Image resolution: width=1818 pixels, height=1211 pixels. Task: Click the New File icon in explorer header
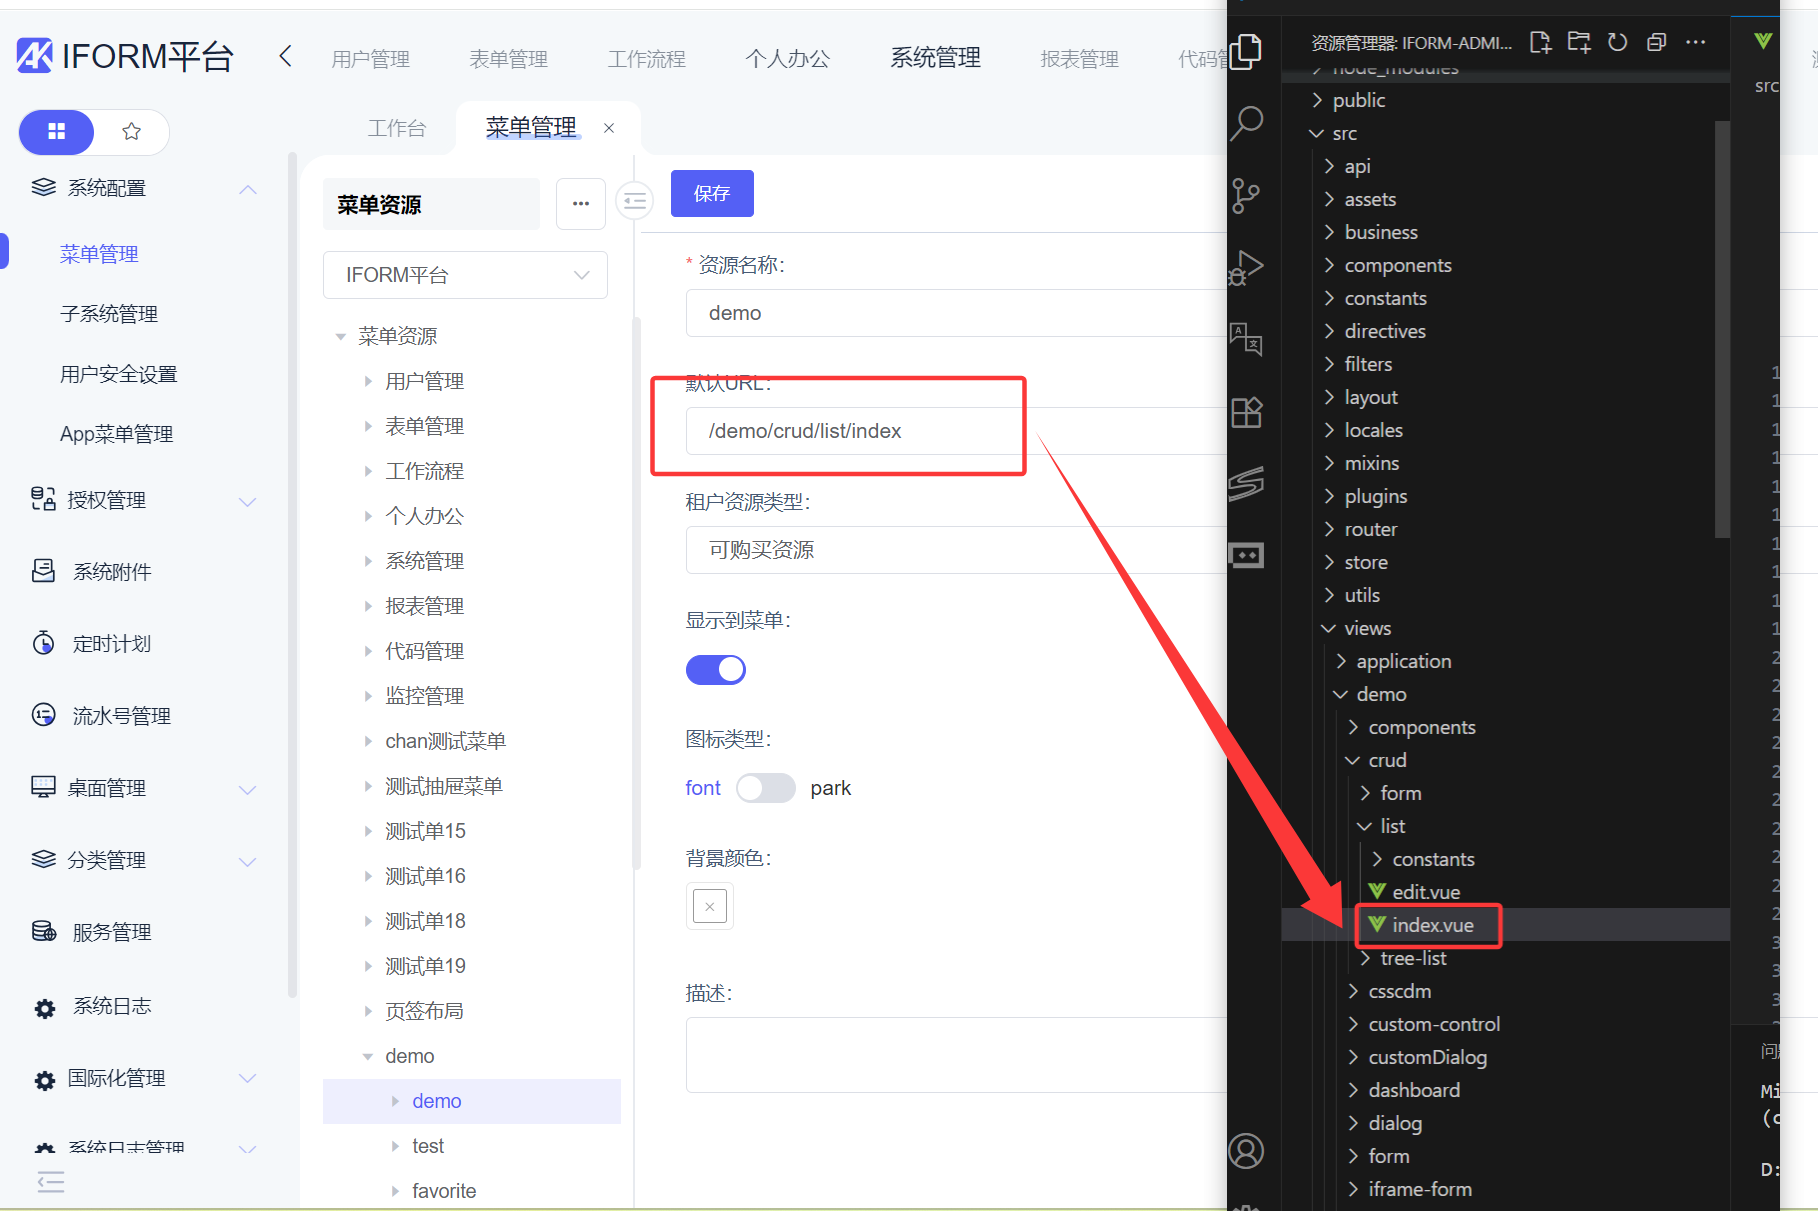click(1540, 42)
